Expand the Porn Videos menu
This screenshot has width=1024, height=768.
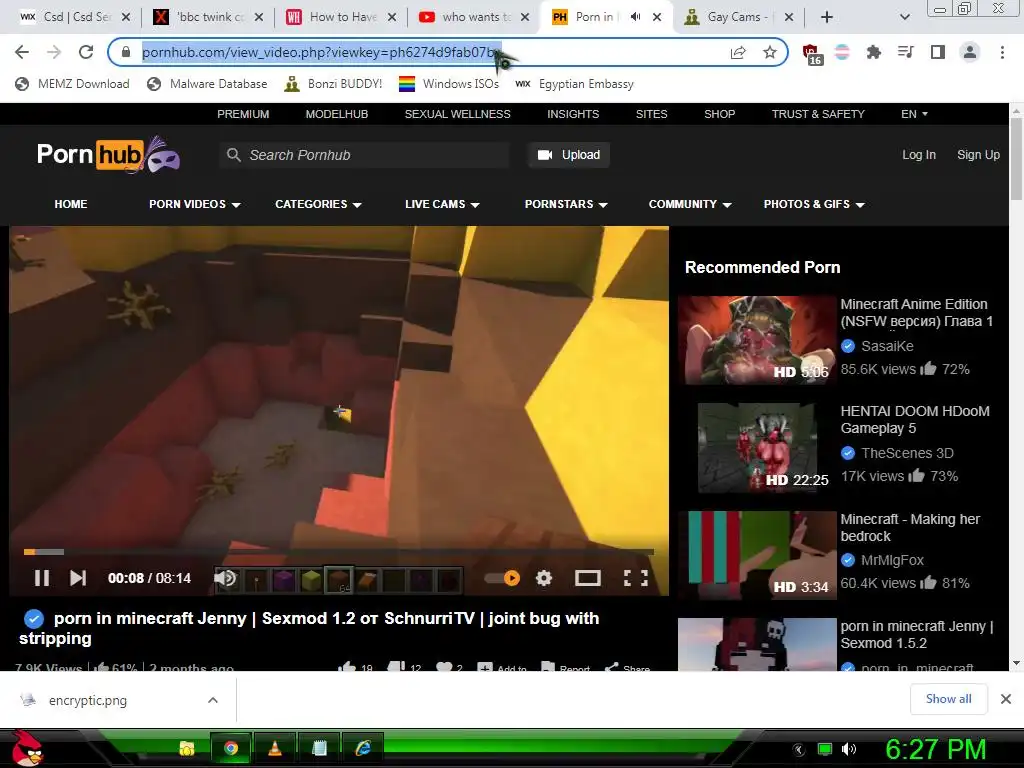pyautogui.click(x=195, y=204)
